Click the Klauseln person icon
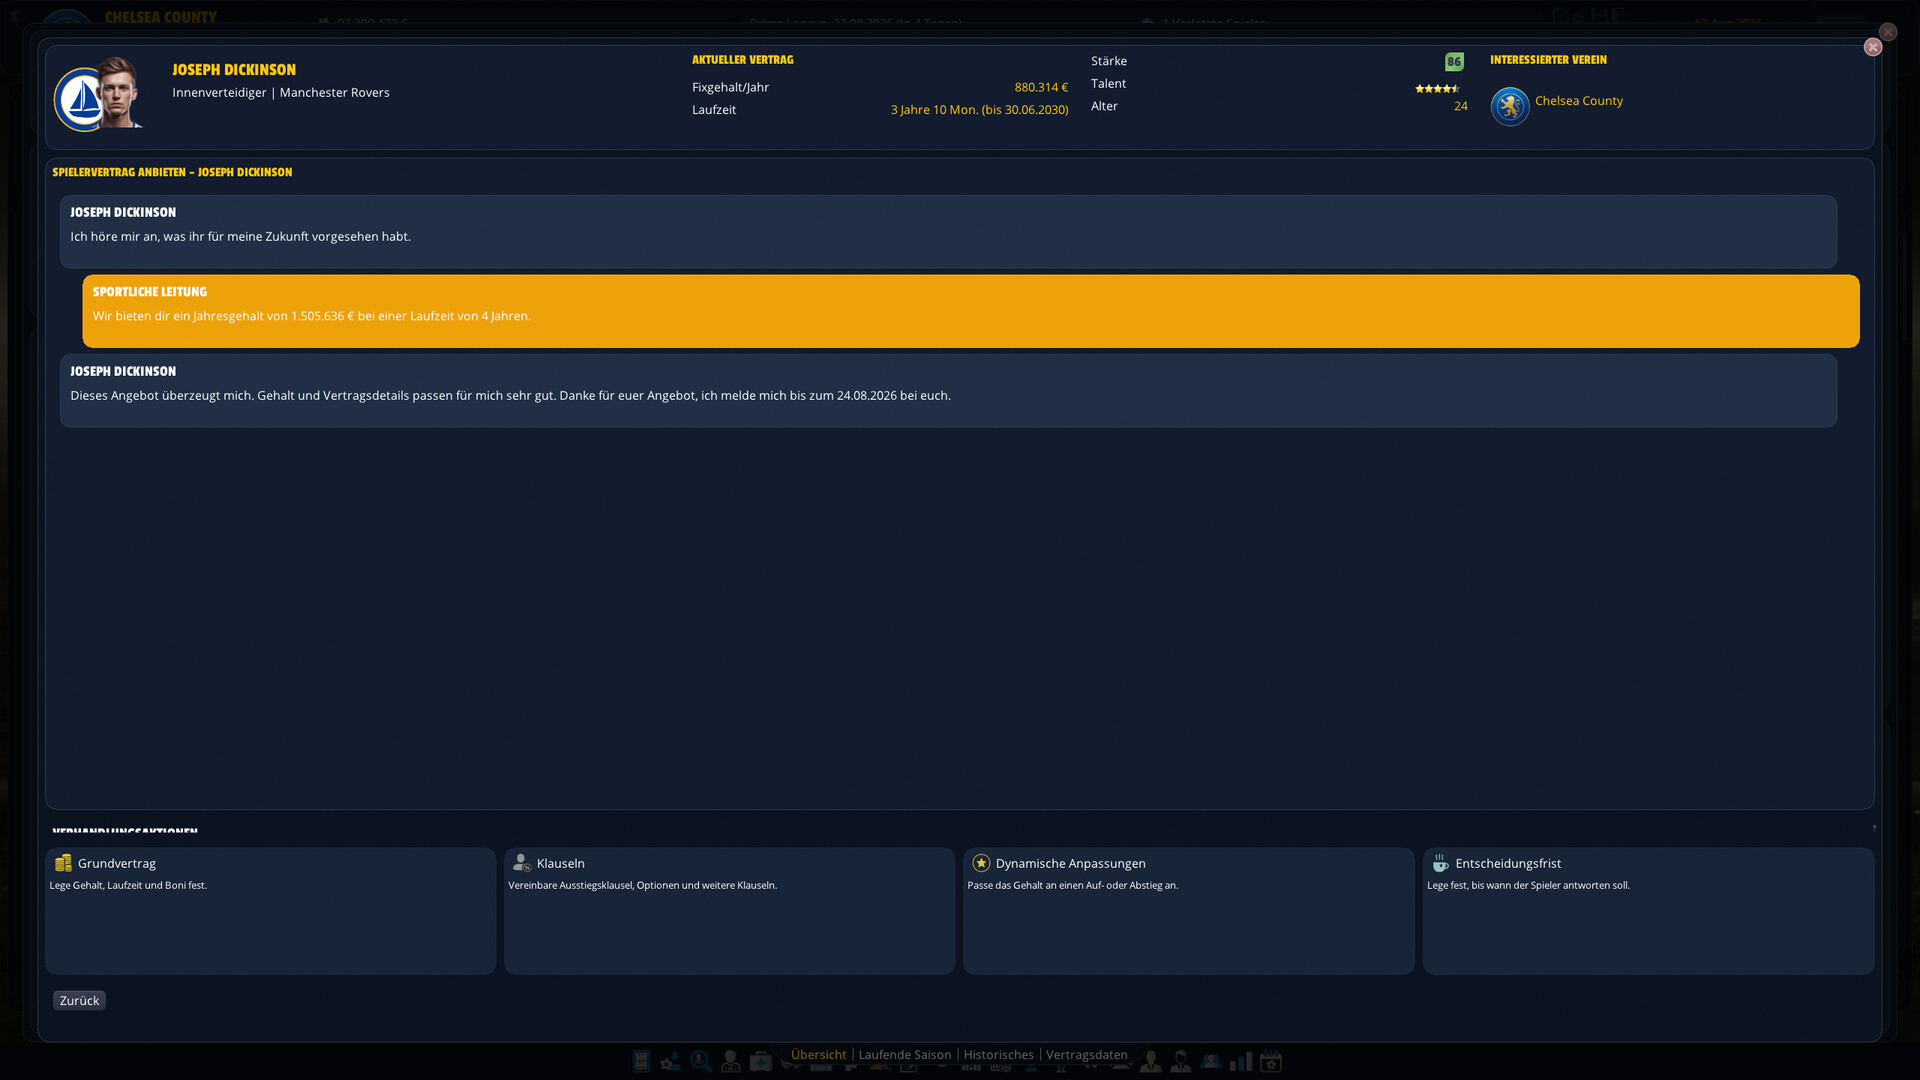The height and width of the screenshot is (1080, 1920). (521, 863)
